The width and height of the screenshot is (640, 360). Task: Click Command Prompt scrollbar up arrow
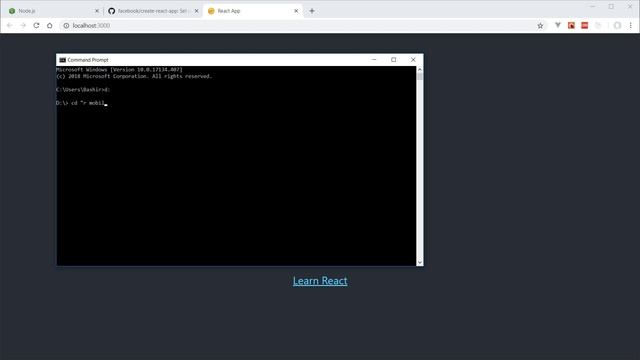pos(420,70)
